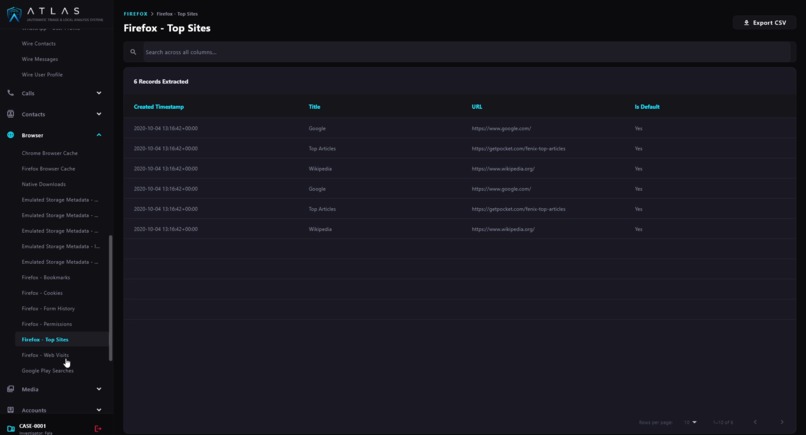Go to the next table page
Image resolution: width=806 pixels, height=435 pixels.
(x=782, y=422)
